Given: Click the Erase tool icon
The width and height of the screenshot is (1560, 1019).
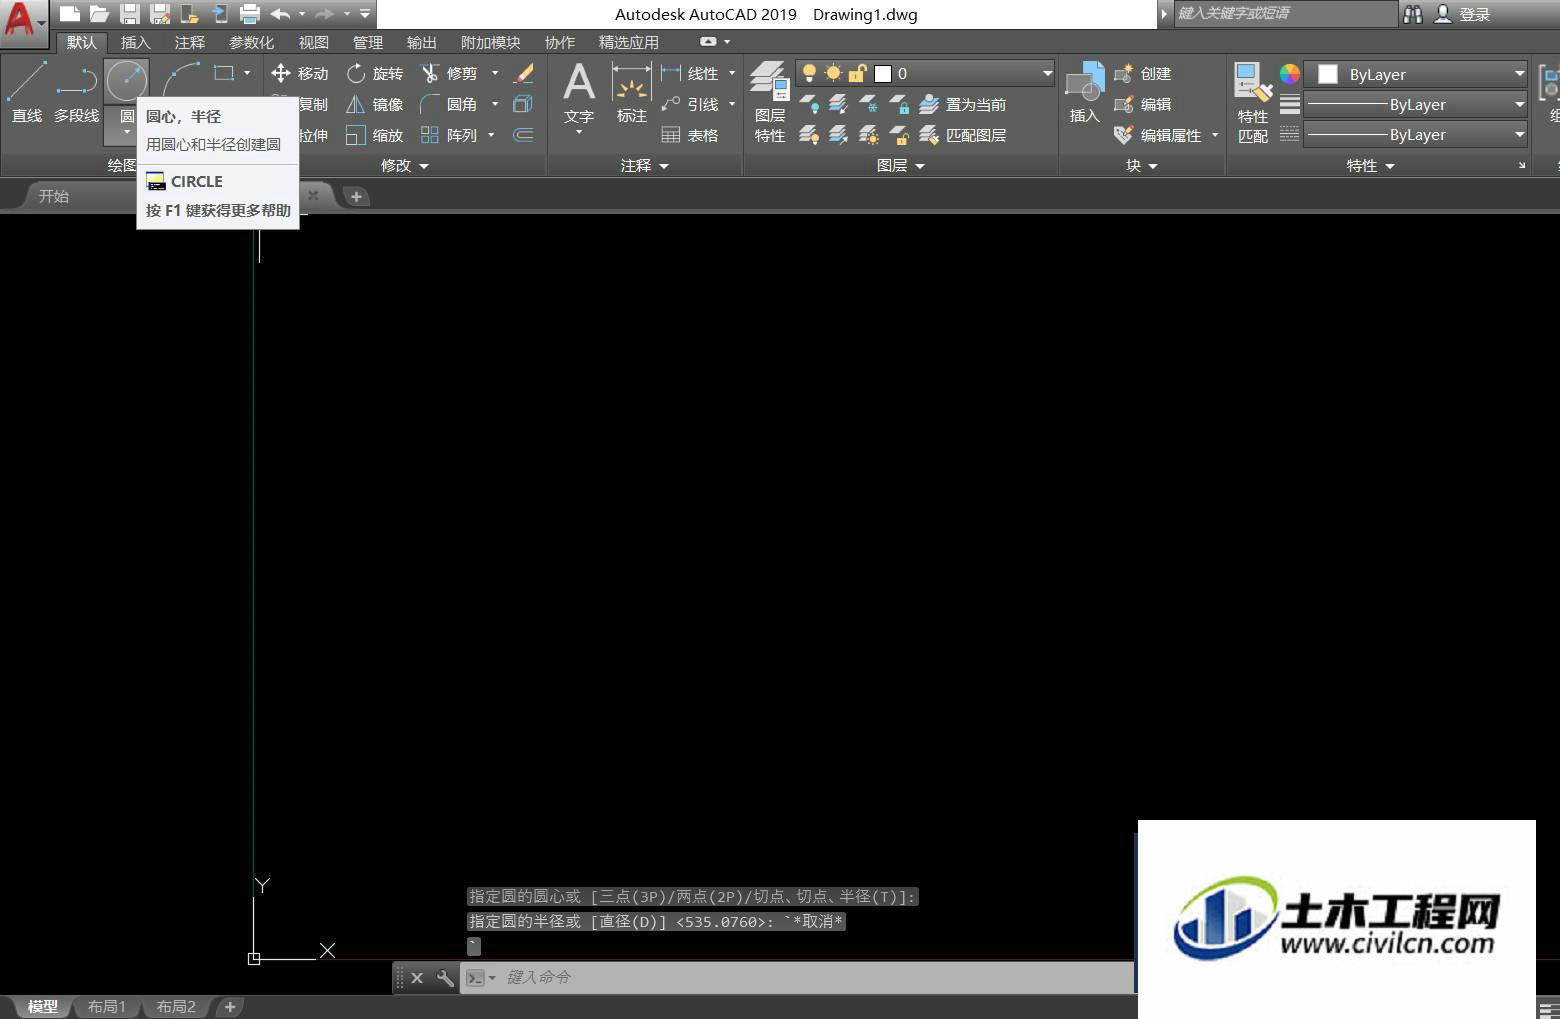Looking at the screenshot, I should [x=523, y=73].
